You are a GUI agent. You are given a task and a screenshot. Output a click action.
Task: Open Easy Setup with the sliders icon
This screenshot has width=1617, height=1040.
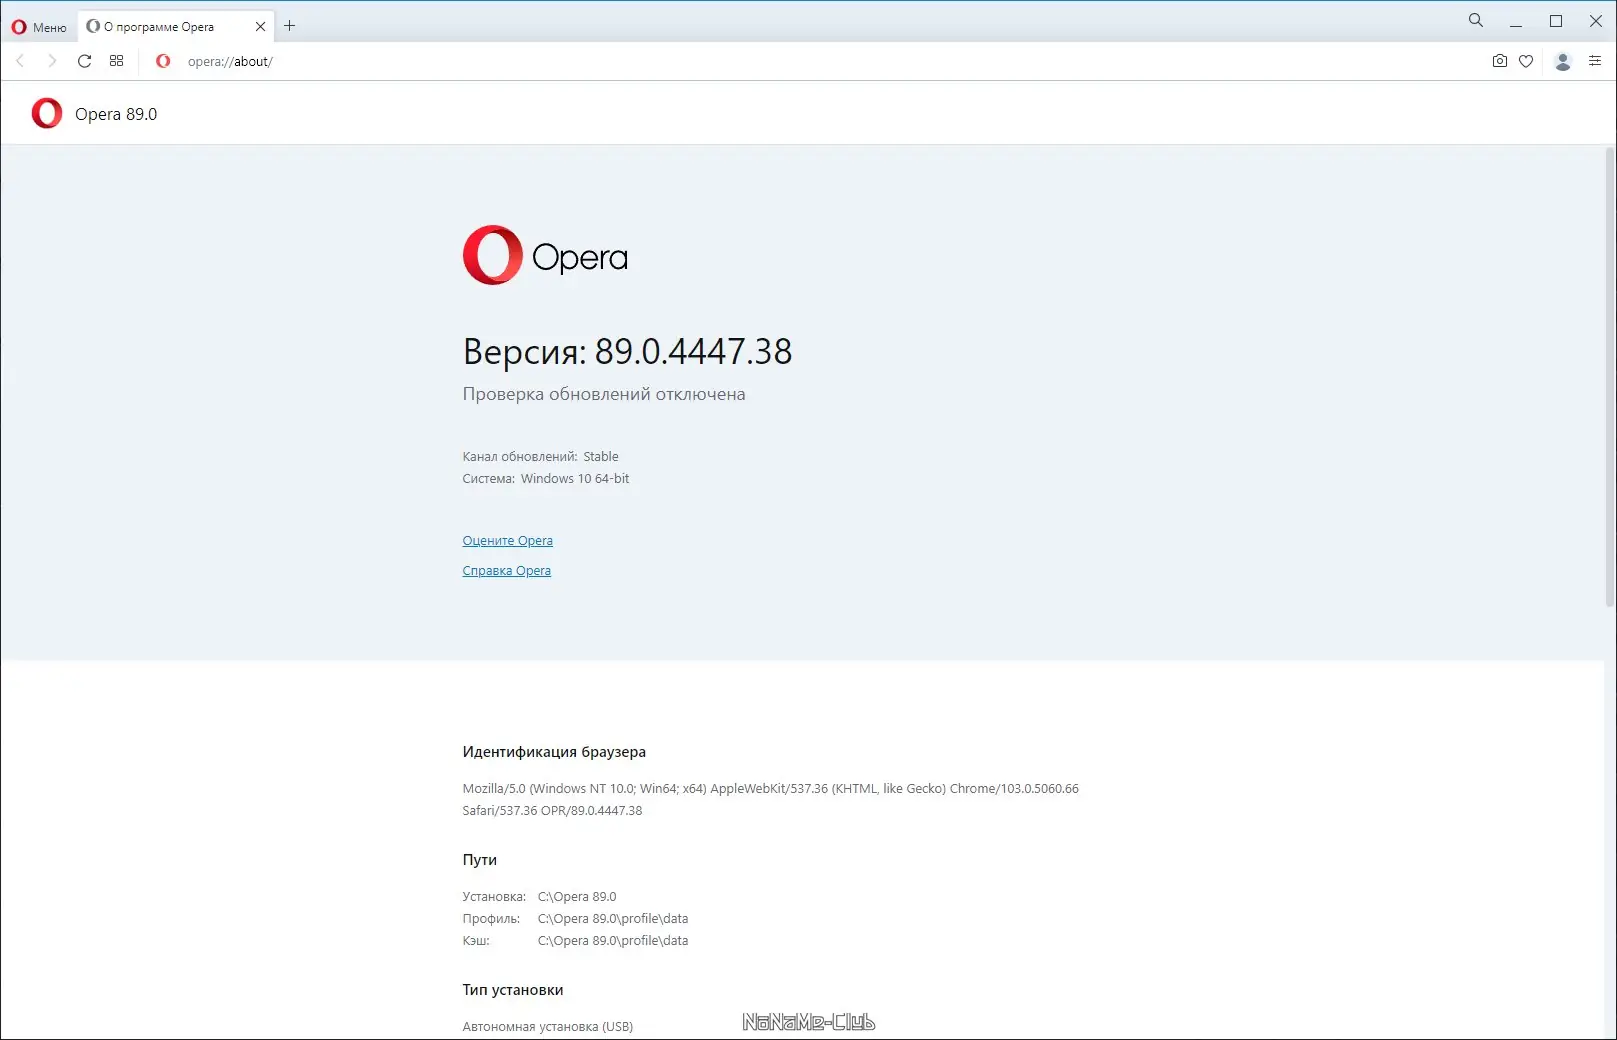(x=1594, y=61)
